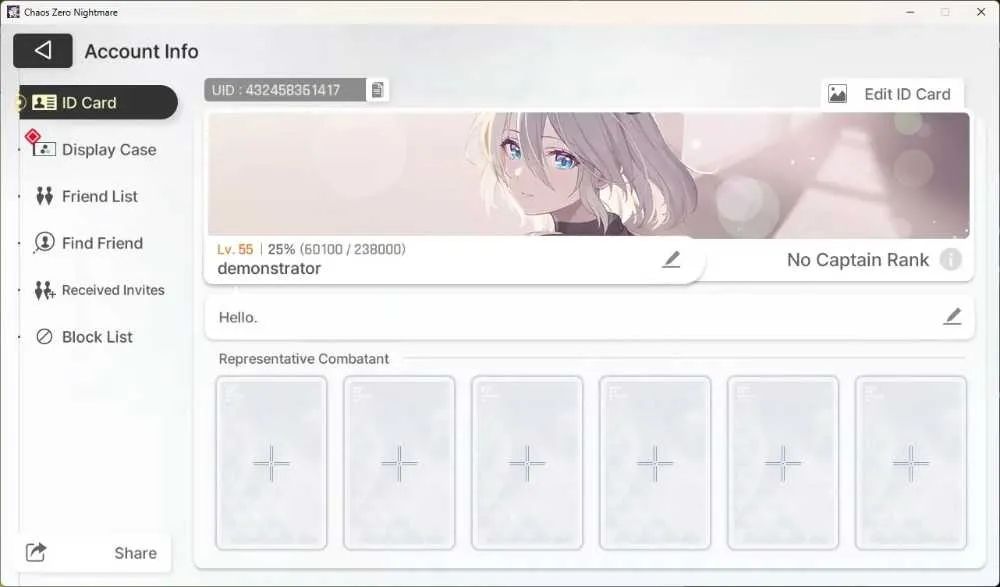Click the Account Info title
1000x587 pixels.
coord(142,51)
